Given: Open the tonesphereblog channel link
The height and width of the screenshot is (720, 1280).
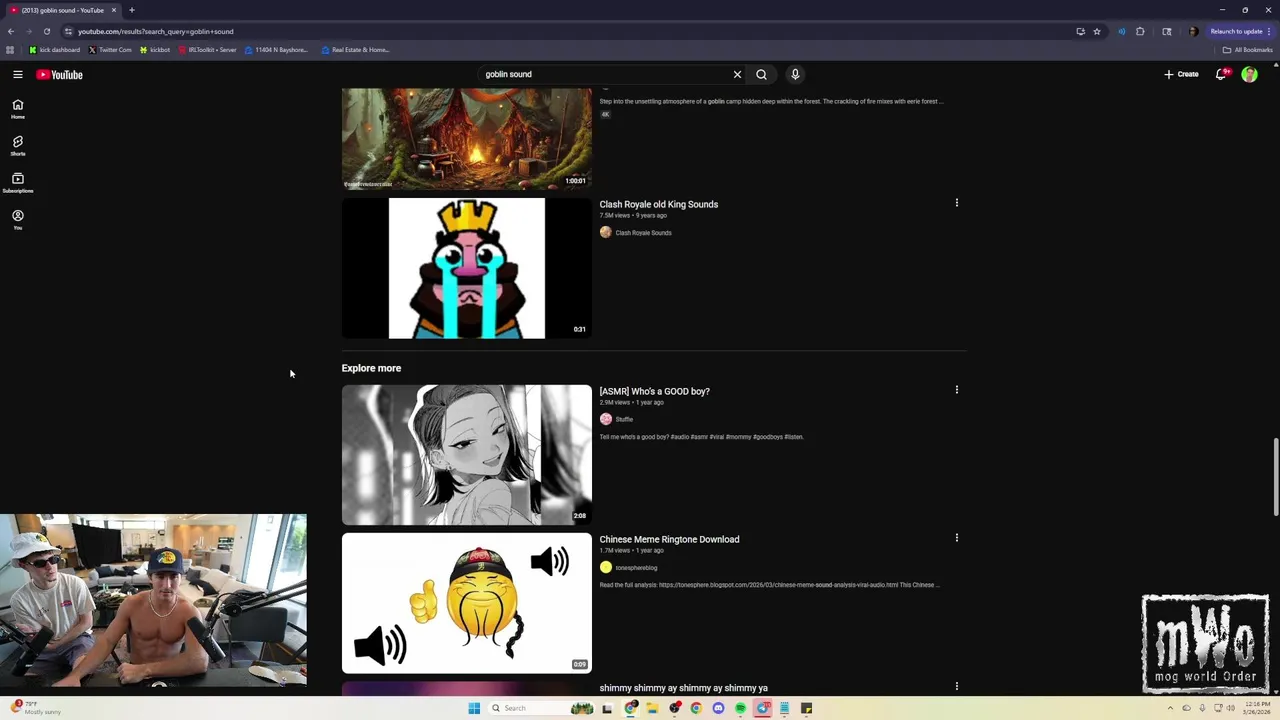Looking at the screenshot, I should 636,568.
